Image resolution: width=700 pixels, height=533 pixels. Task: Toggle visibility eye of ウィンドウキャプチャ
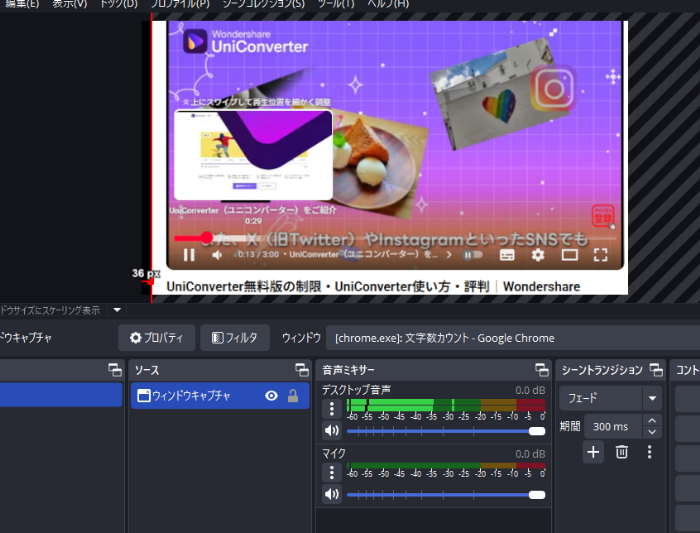point(271,396)
